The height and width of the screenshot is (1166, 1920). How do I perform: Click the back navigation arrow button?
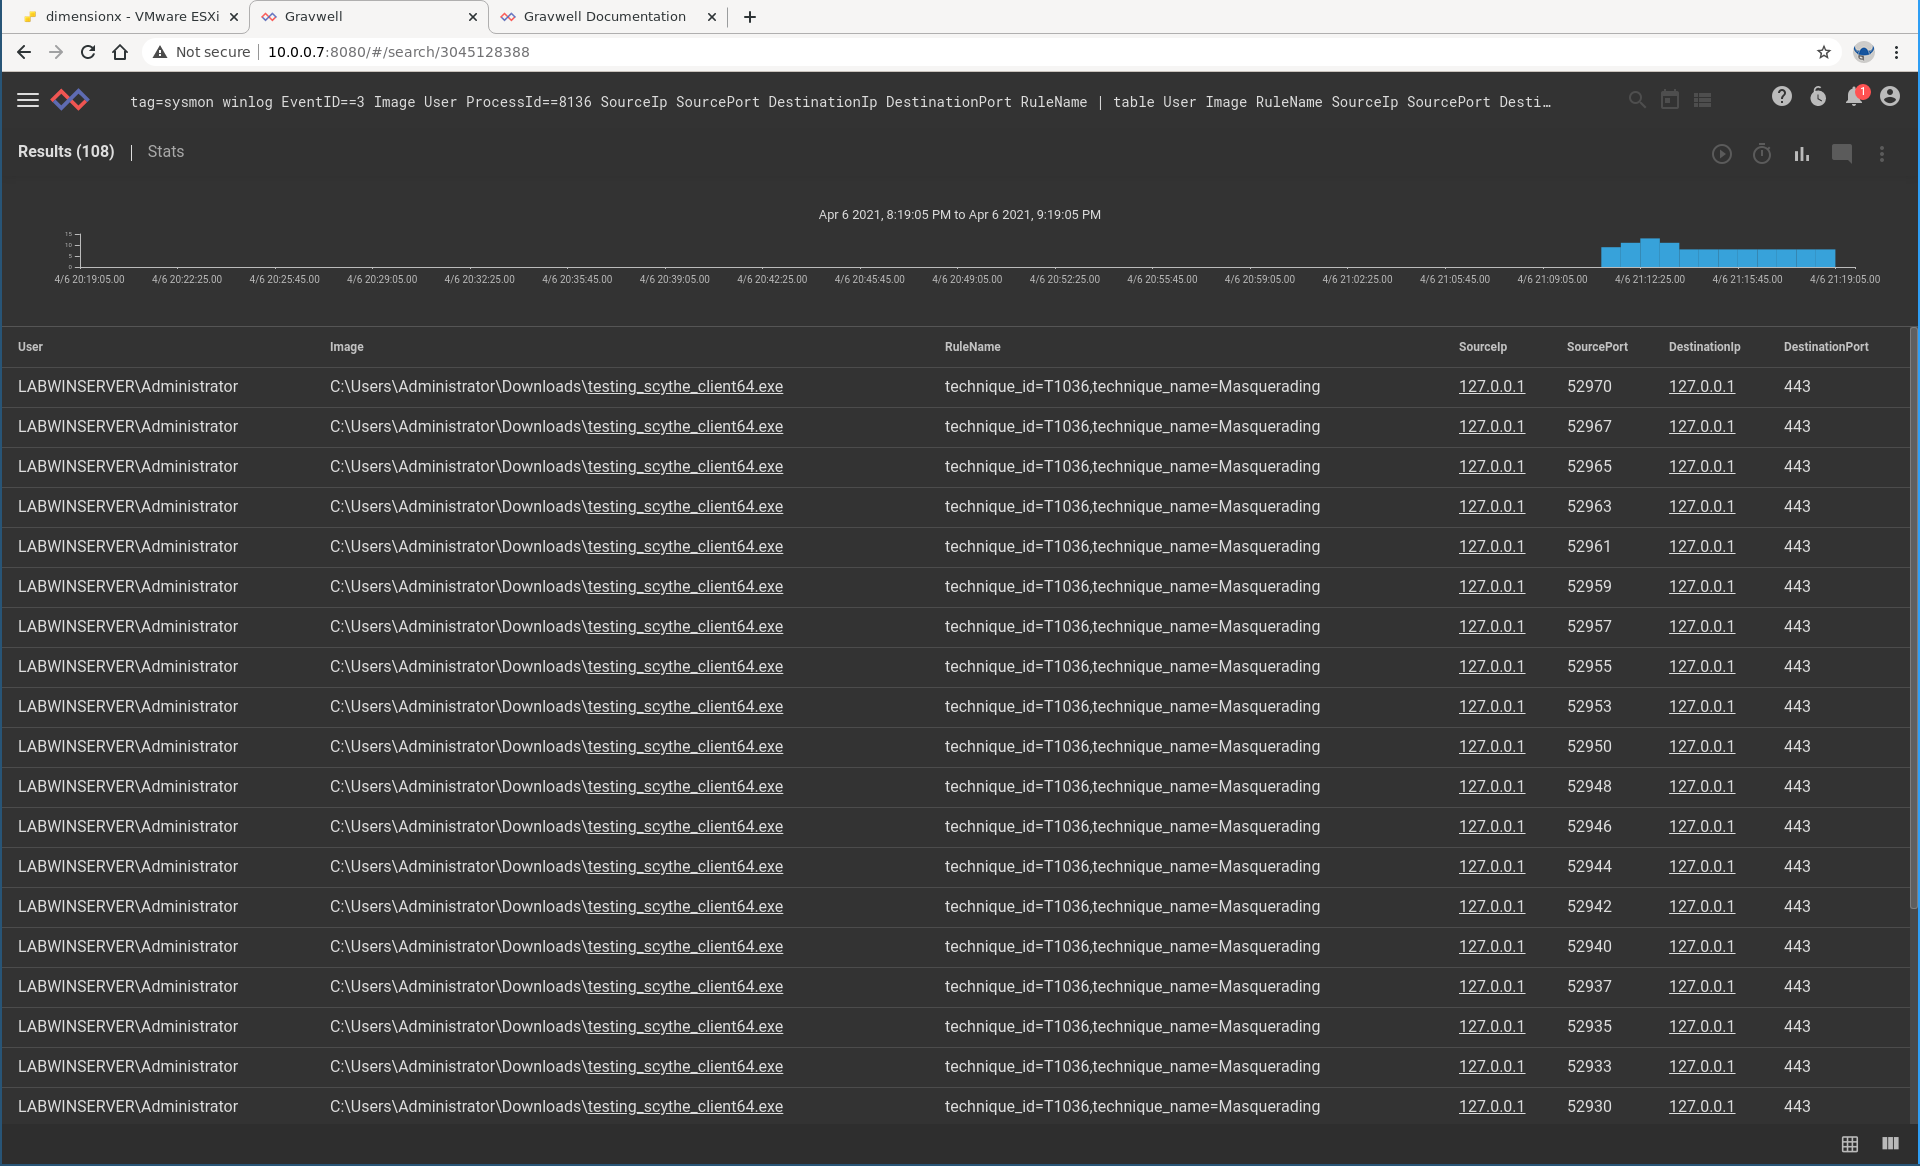23,52
